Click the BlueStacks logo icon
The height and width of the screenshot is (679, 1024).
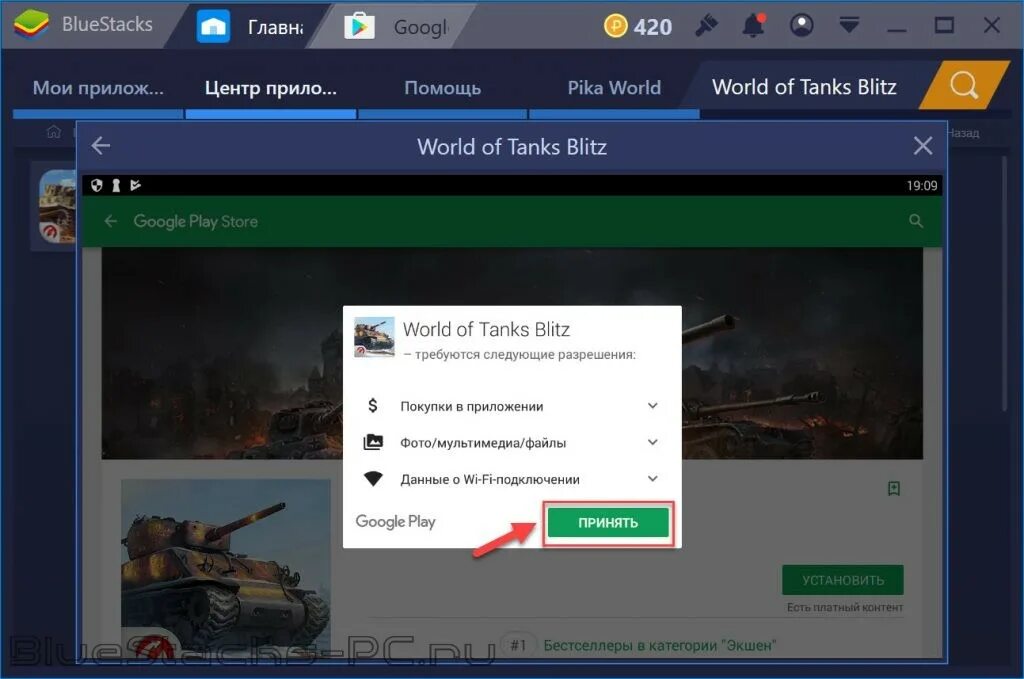click(31, 24)
